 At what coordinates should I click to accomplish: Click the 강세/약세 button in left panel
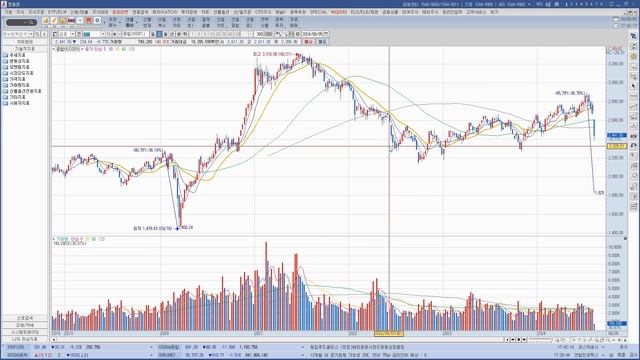coord(25,325)
